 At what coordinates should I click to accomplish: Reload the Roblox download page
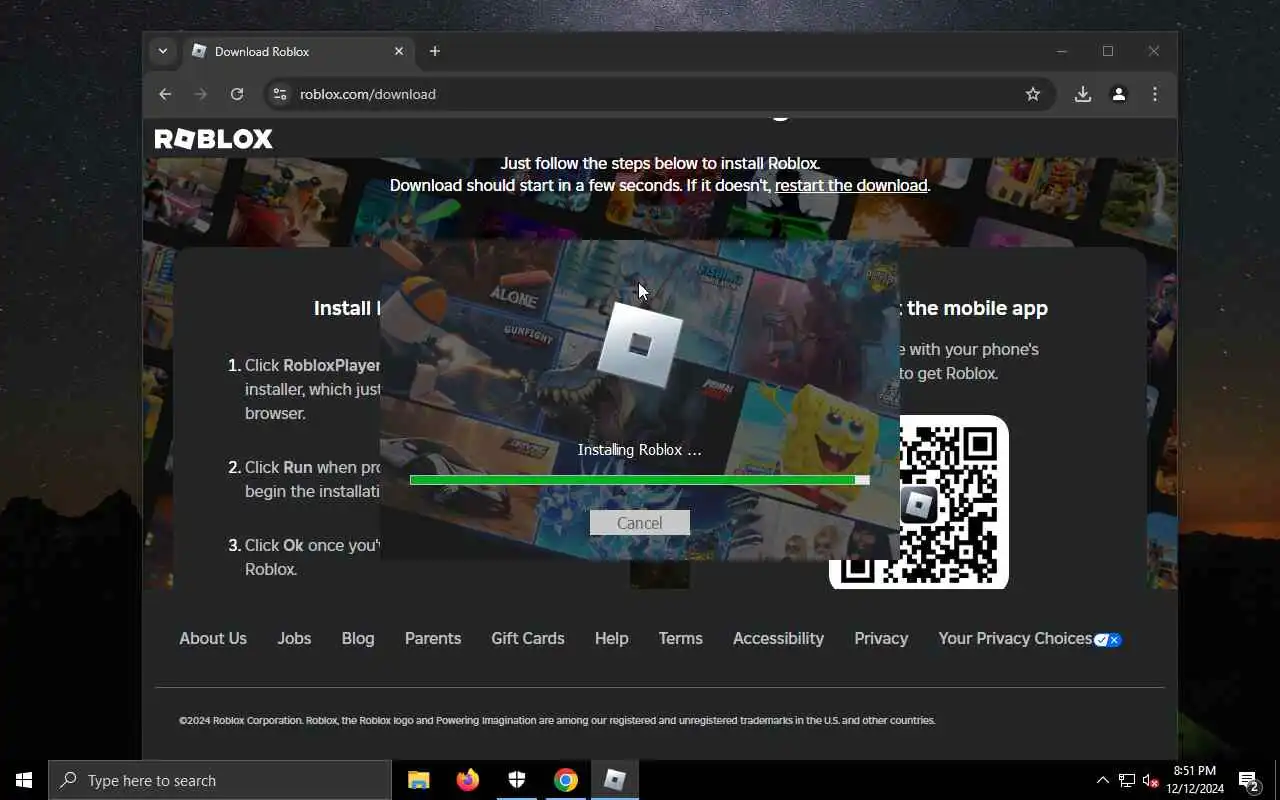(x=237, y=94)
